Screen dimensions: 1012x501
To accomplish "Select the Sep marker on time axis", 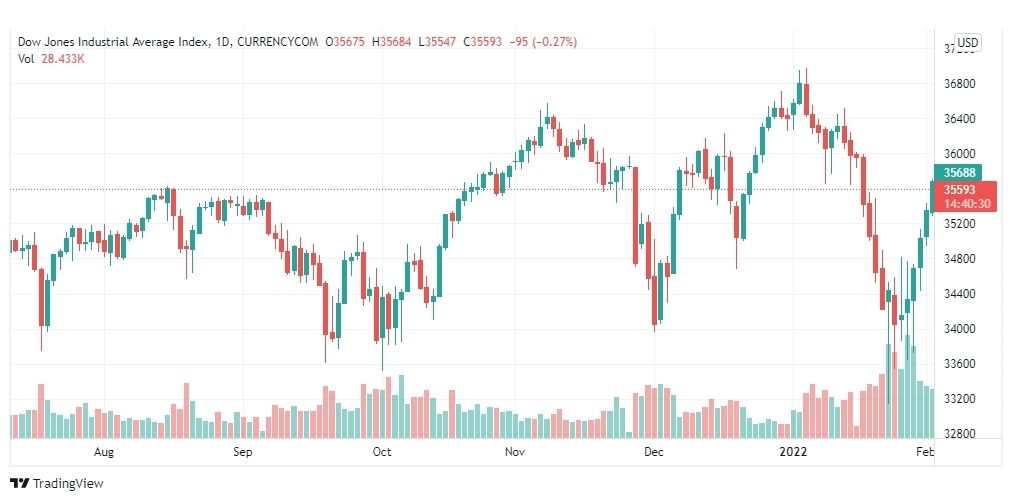I will point(243,452).
